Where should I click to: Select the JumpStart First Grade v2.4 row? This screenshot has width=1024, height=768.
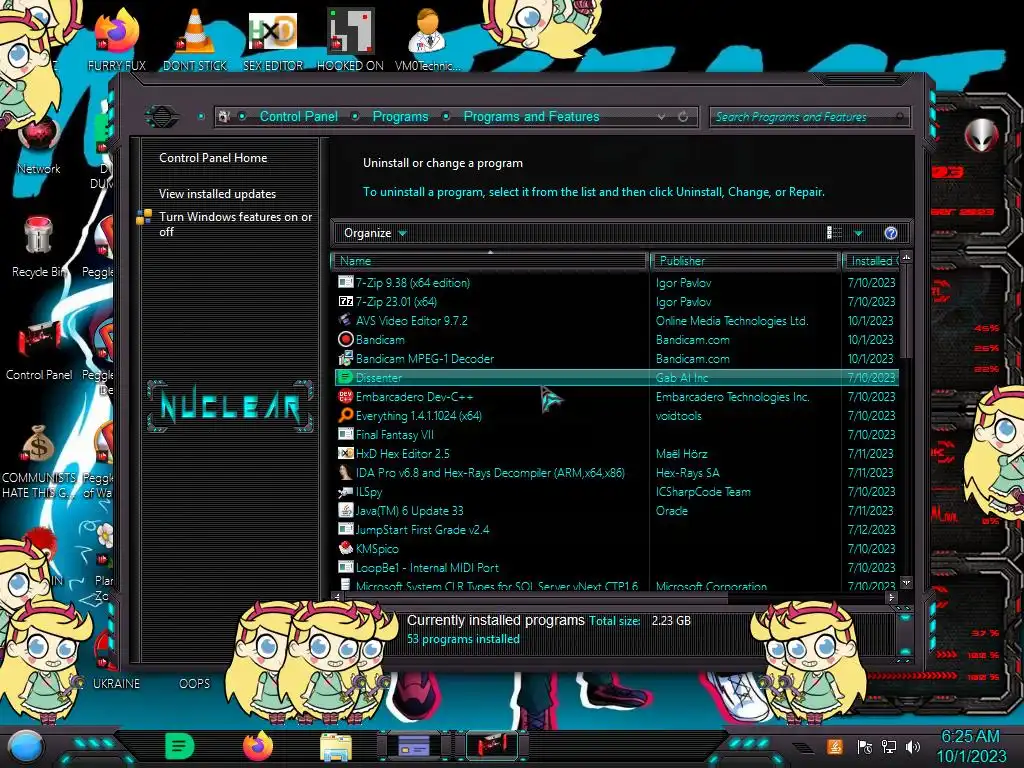click(x=616, y=530)
